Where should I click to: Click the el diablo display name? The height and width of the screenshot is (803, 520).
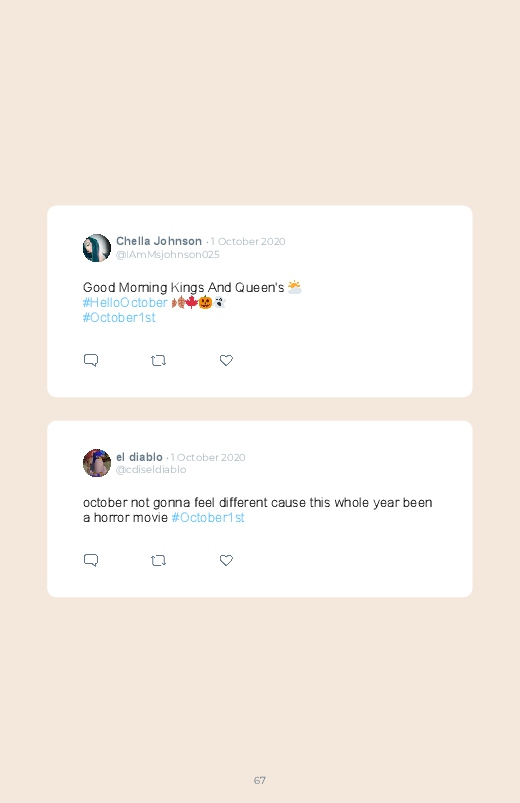139,457
